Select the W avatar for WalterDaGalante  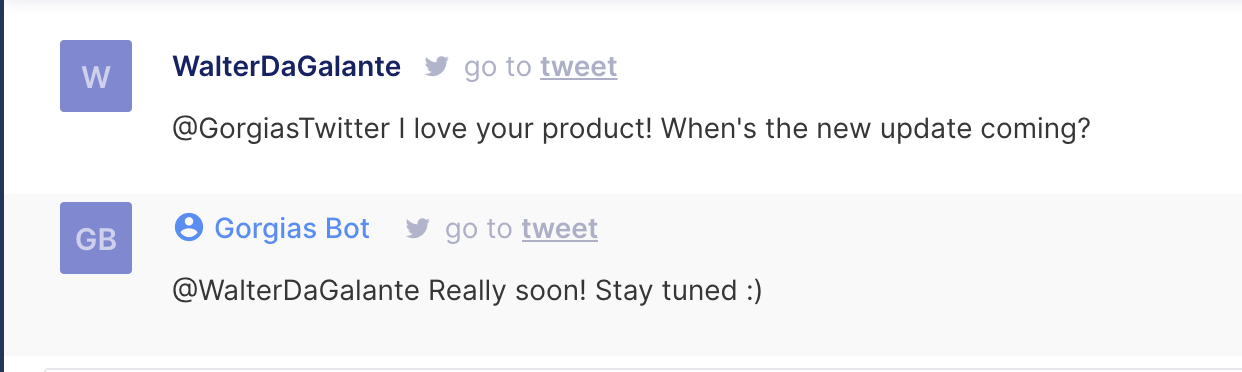[96, 76]
